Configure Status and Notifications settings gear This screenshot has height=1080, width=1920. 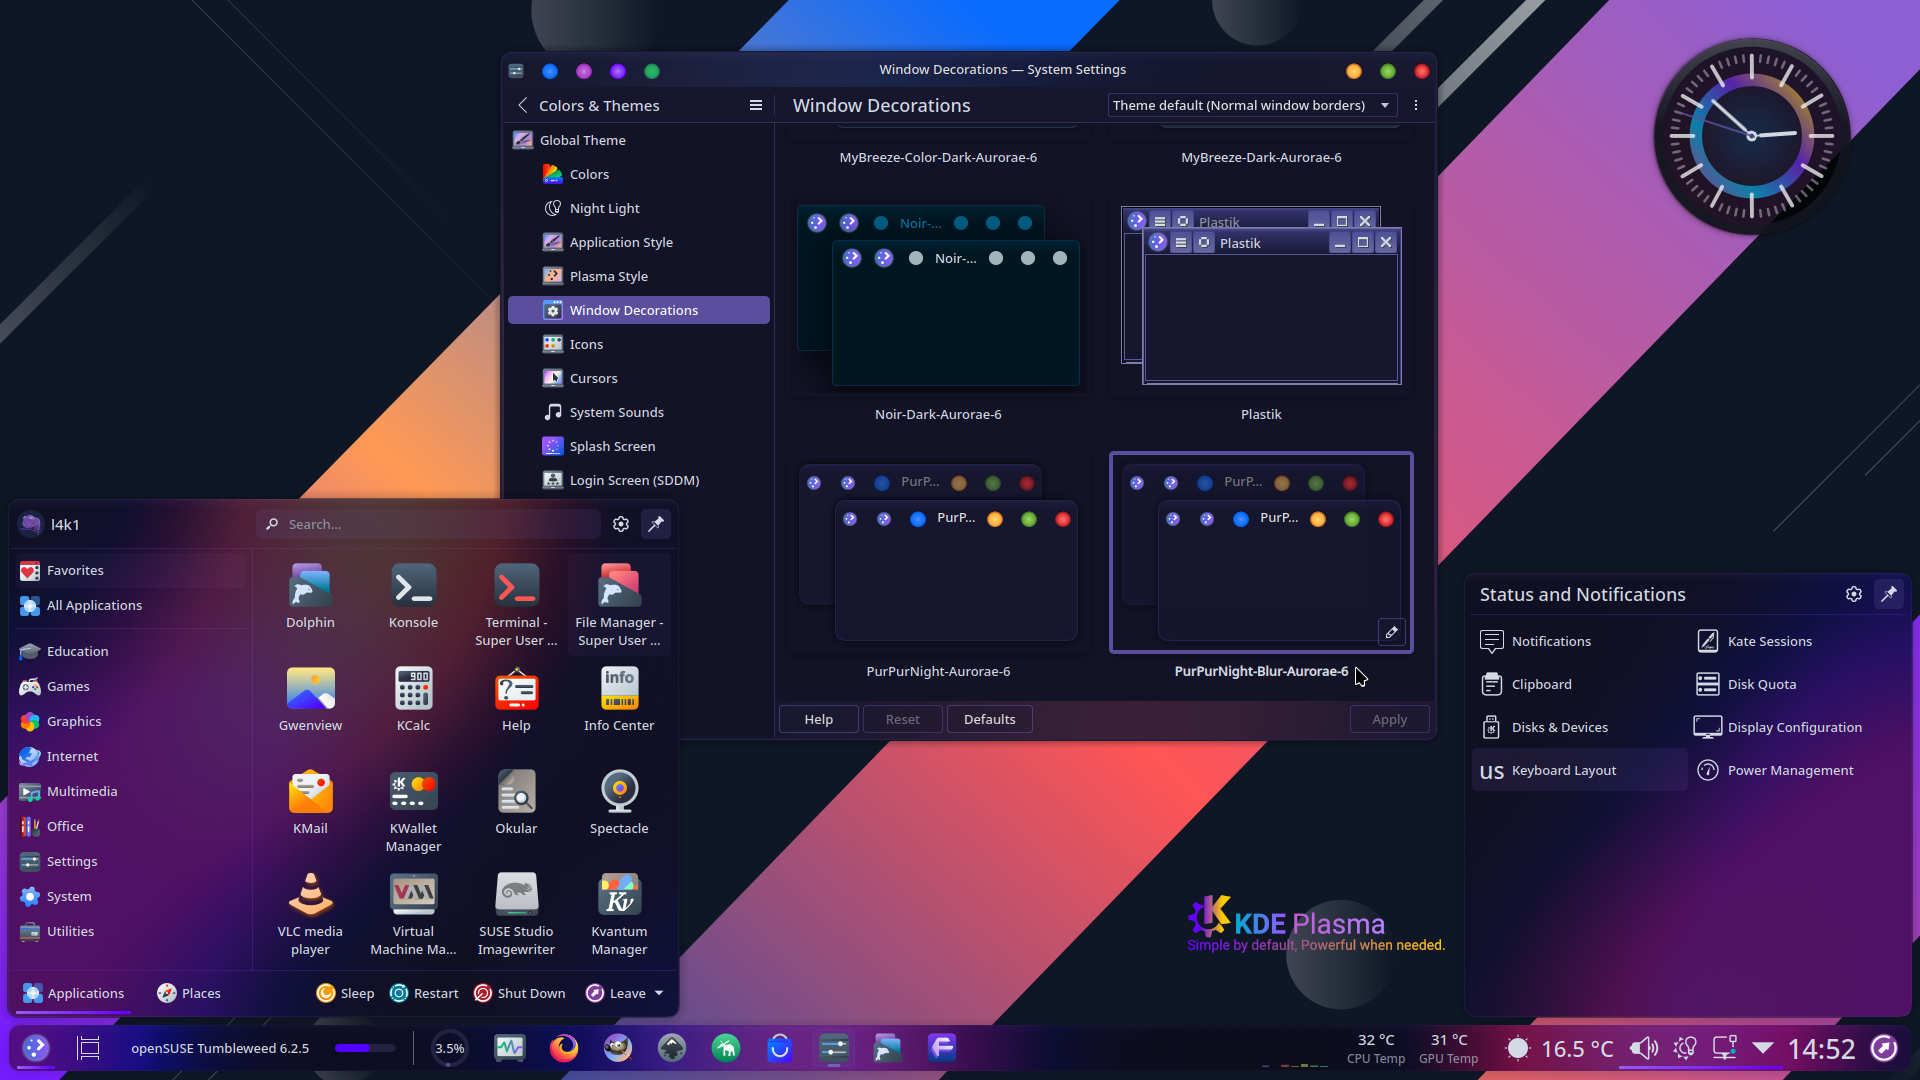click(1854, 594)
